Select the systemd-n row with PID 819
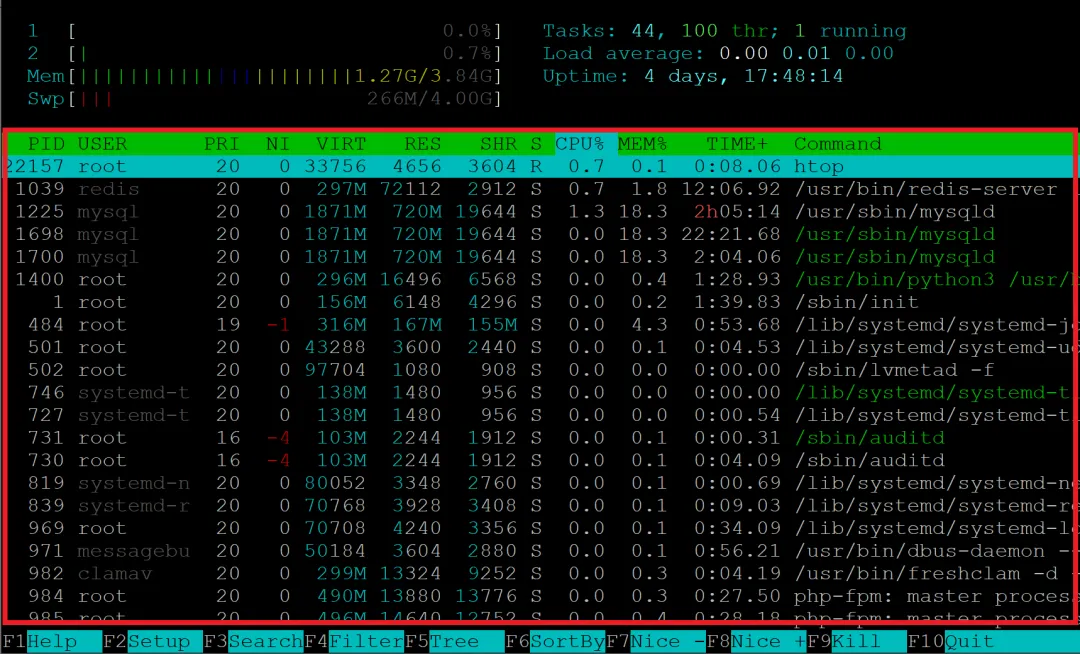Viewport: 1080px width, 654px height. coord(540,483)
